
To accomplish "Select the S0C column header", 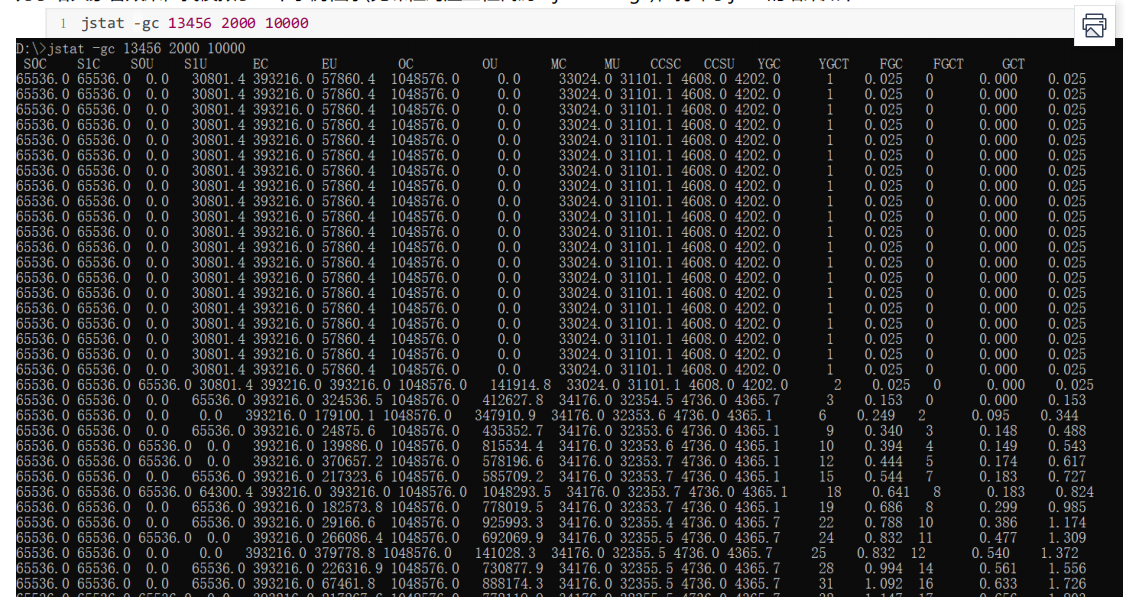I will click(x=35, y=64).
